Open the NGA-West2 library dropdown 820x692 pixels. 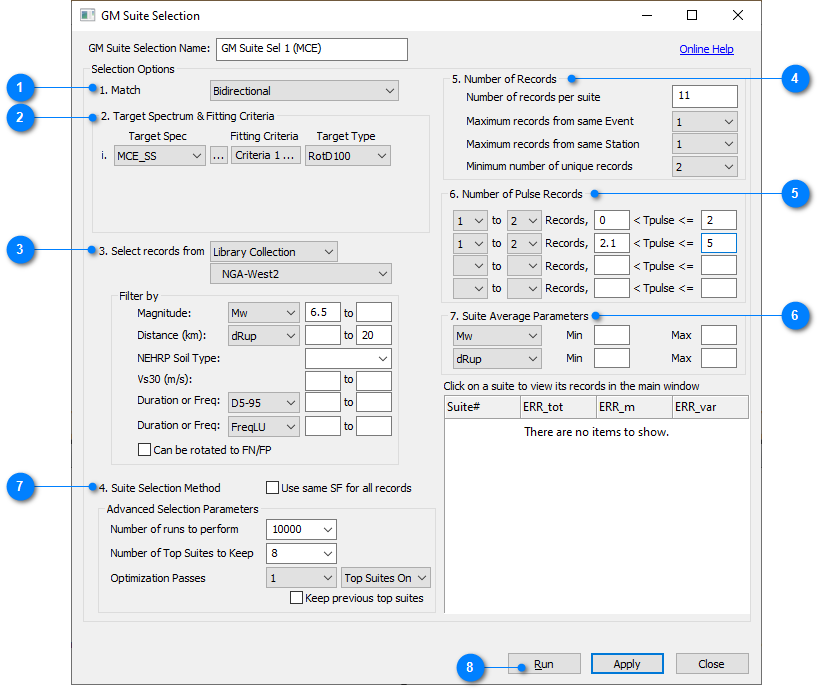click(300, 274)
